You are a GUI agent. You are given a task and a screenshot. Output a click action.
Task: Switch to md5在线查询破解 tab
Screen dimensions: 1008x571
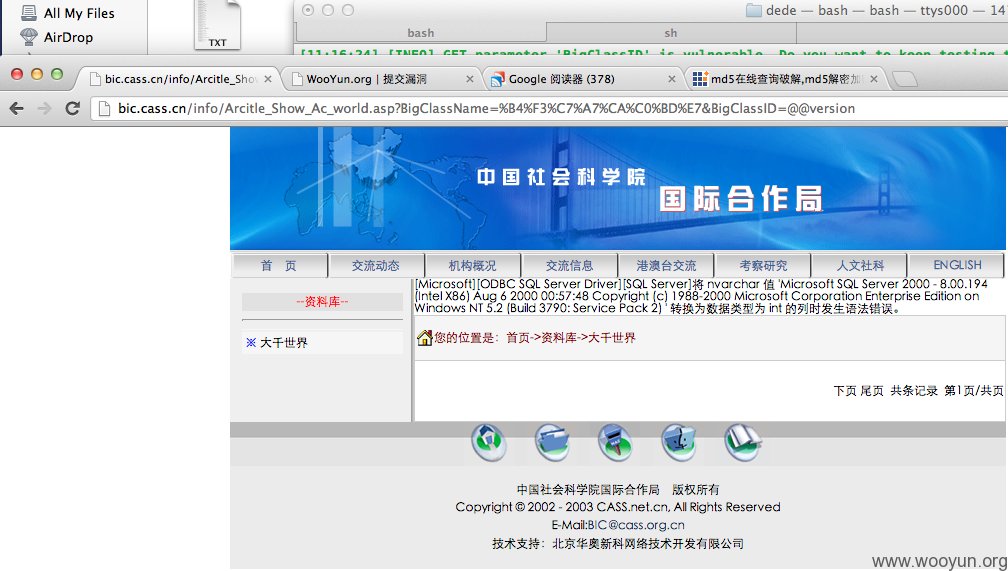point(786,79)
